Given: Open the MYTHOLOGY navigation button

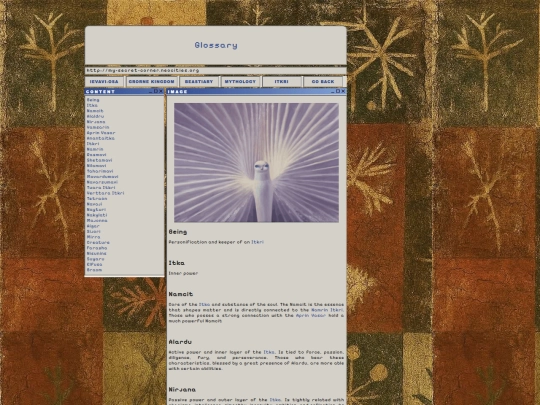Looking at the screenshot, I should coord(240,82).
